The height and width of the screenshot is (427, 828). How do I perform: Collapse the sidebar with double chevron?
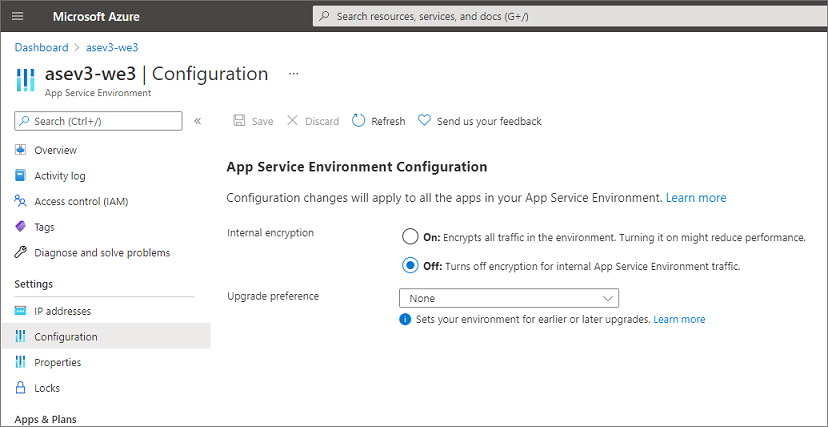[197, 121]
